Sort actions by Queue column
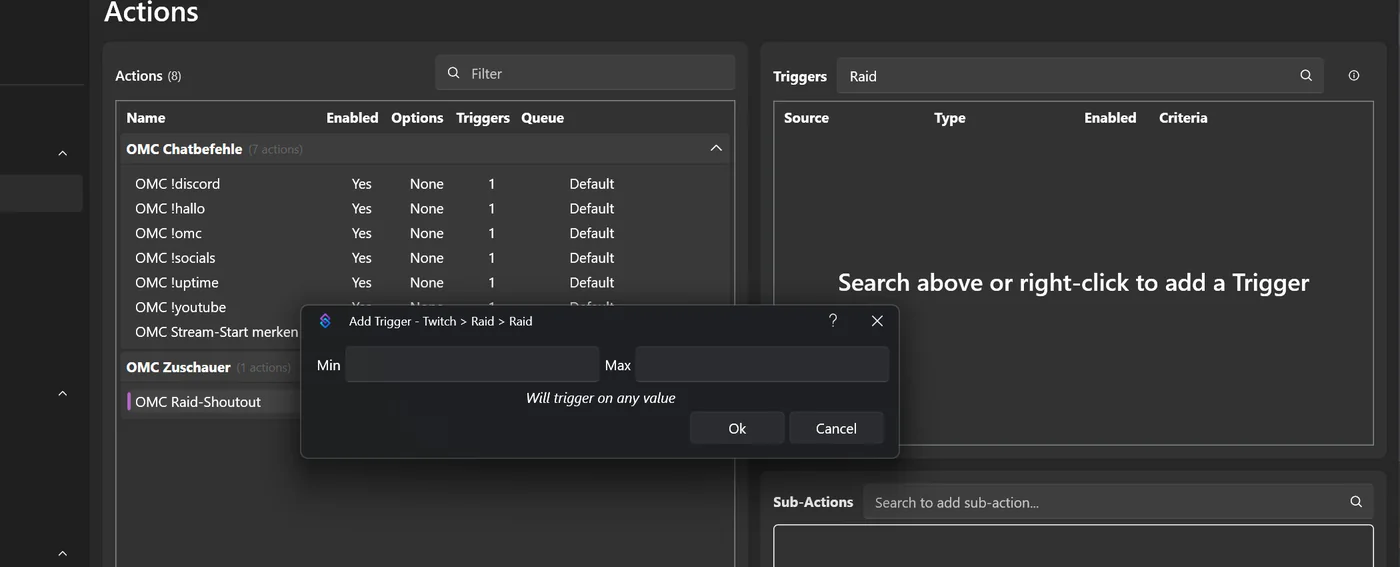 pos(543,118)
